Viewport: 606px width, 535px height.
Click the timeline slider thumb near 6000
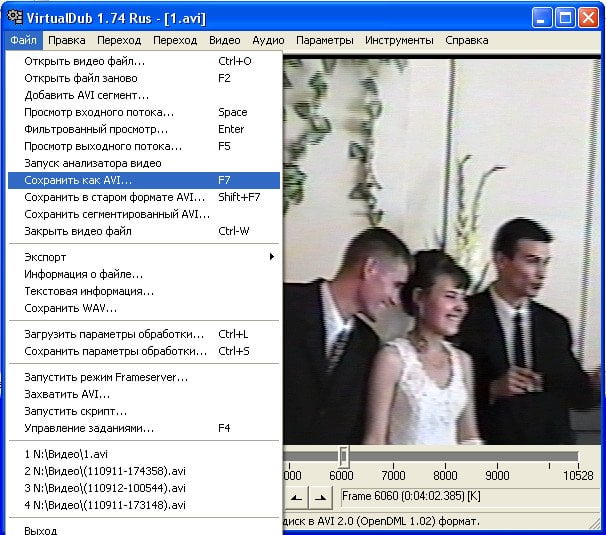coord(343,456)
